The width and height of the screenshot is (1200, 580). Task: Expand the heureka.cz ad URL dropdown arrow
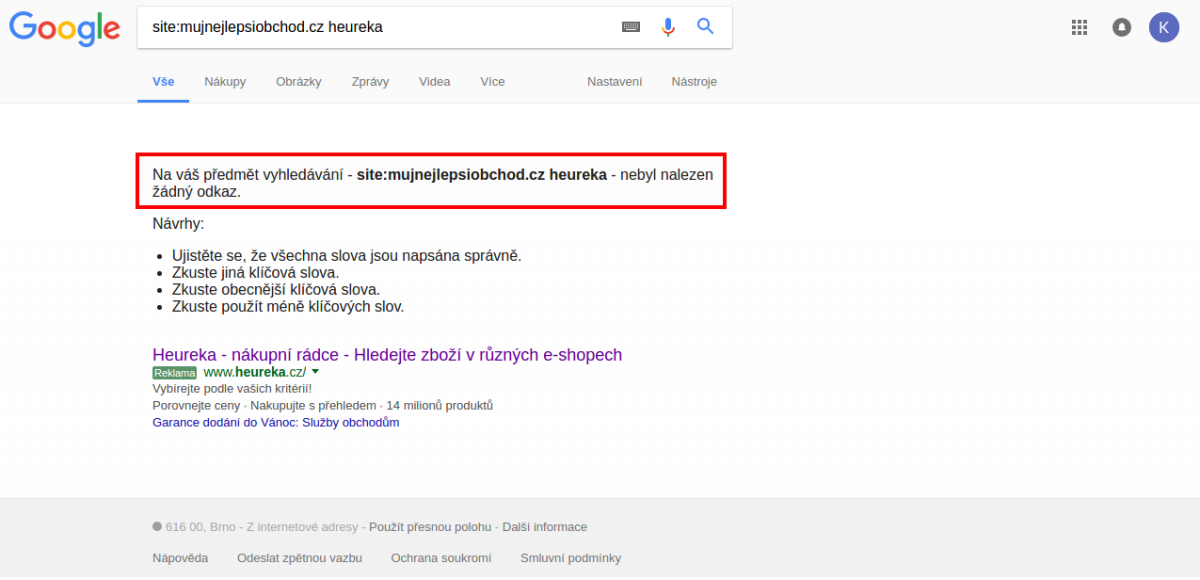316,372
